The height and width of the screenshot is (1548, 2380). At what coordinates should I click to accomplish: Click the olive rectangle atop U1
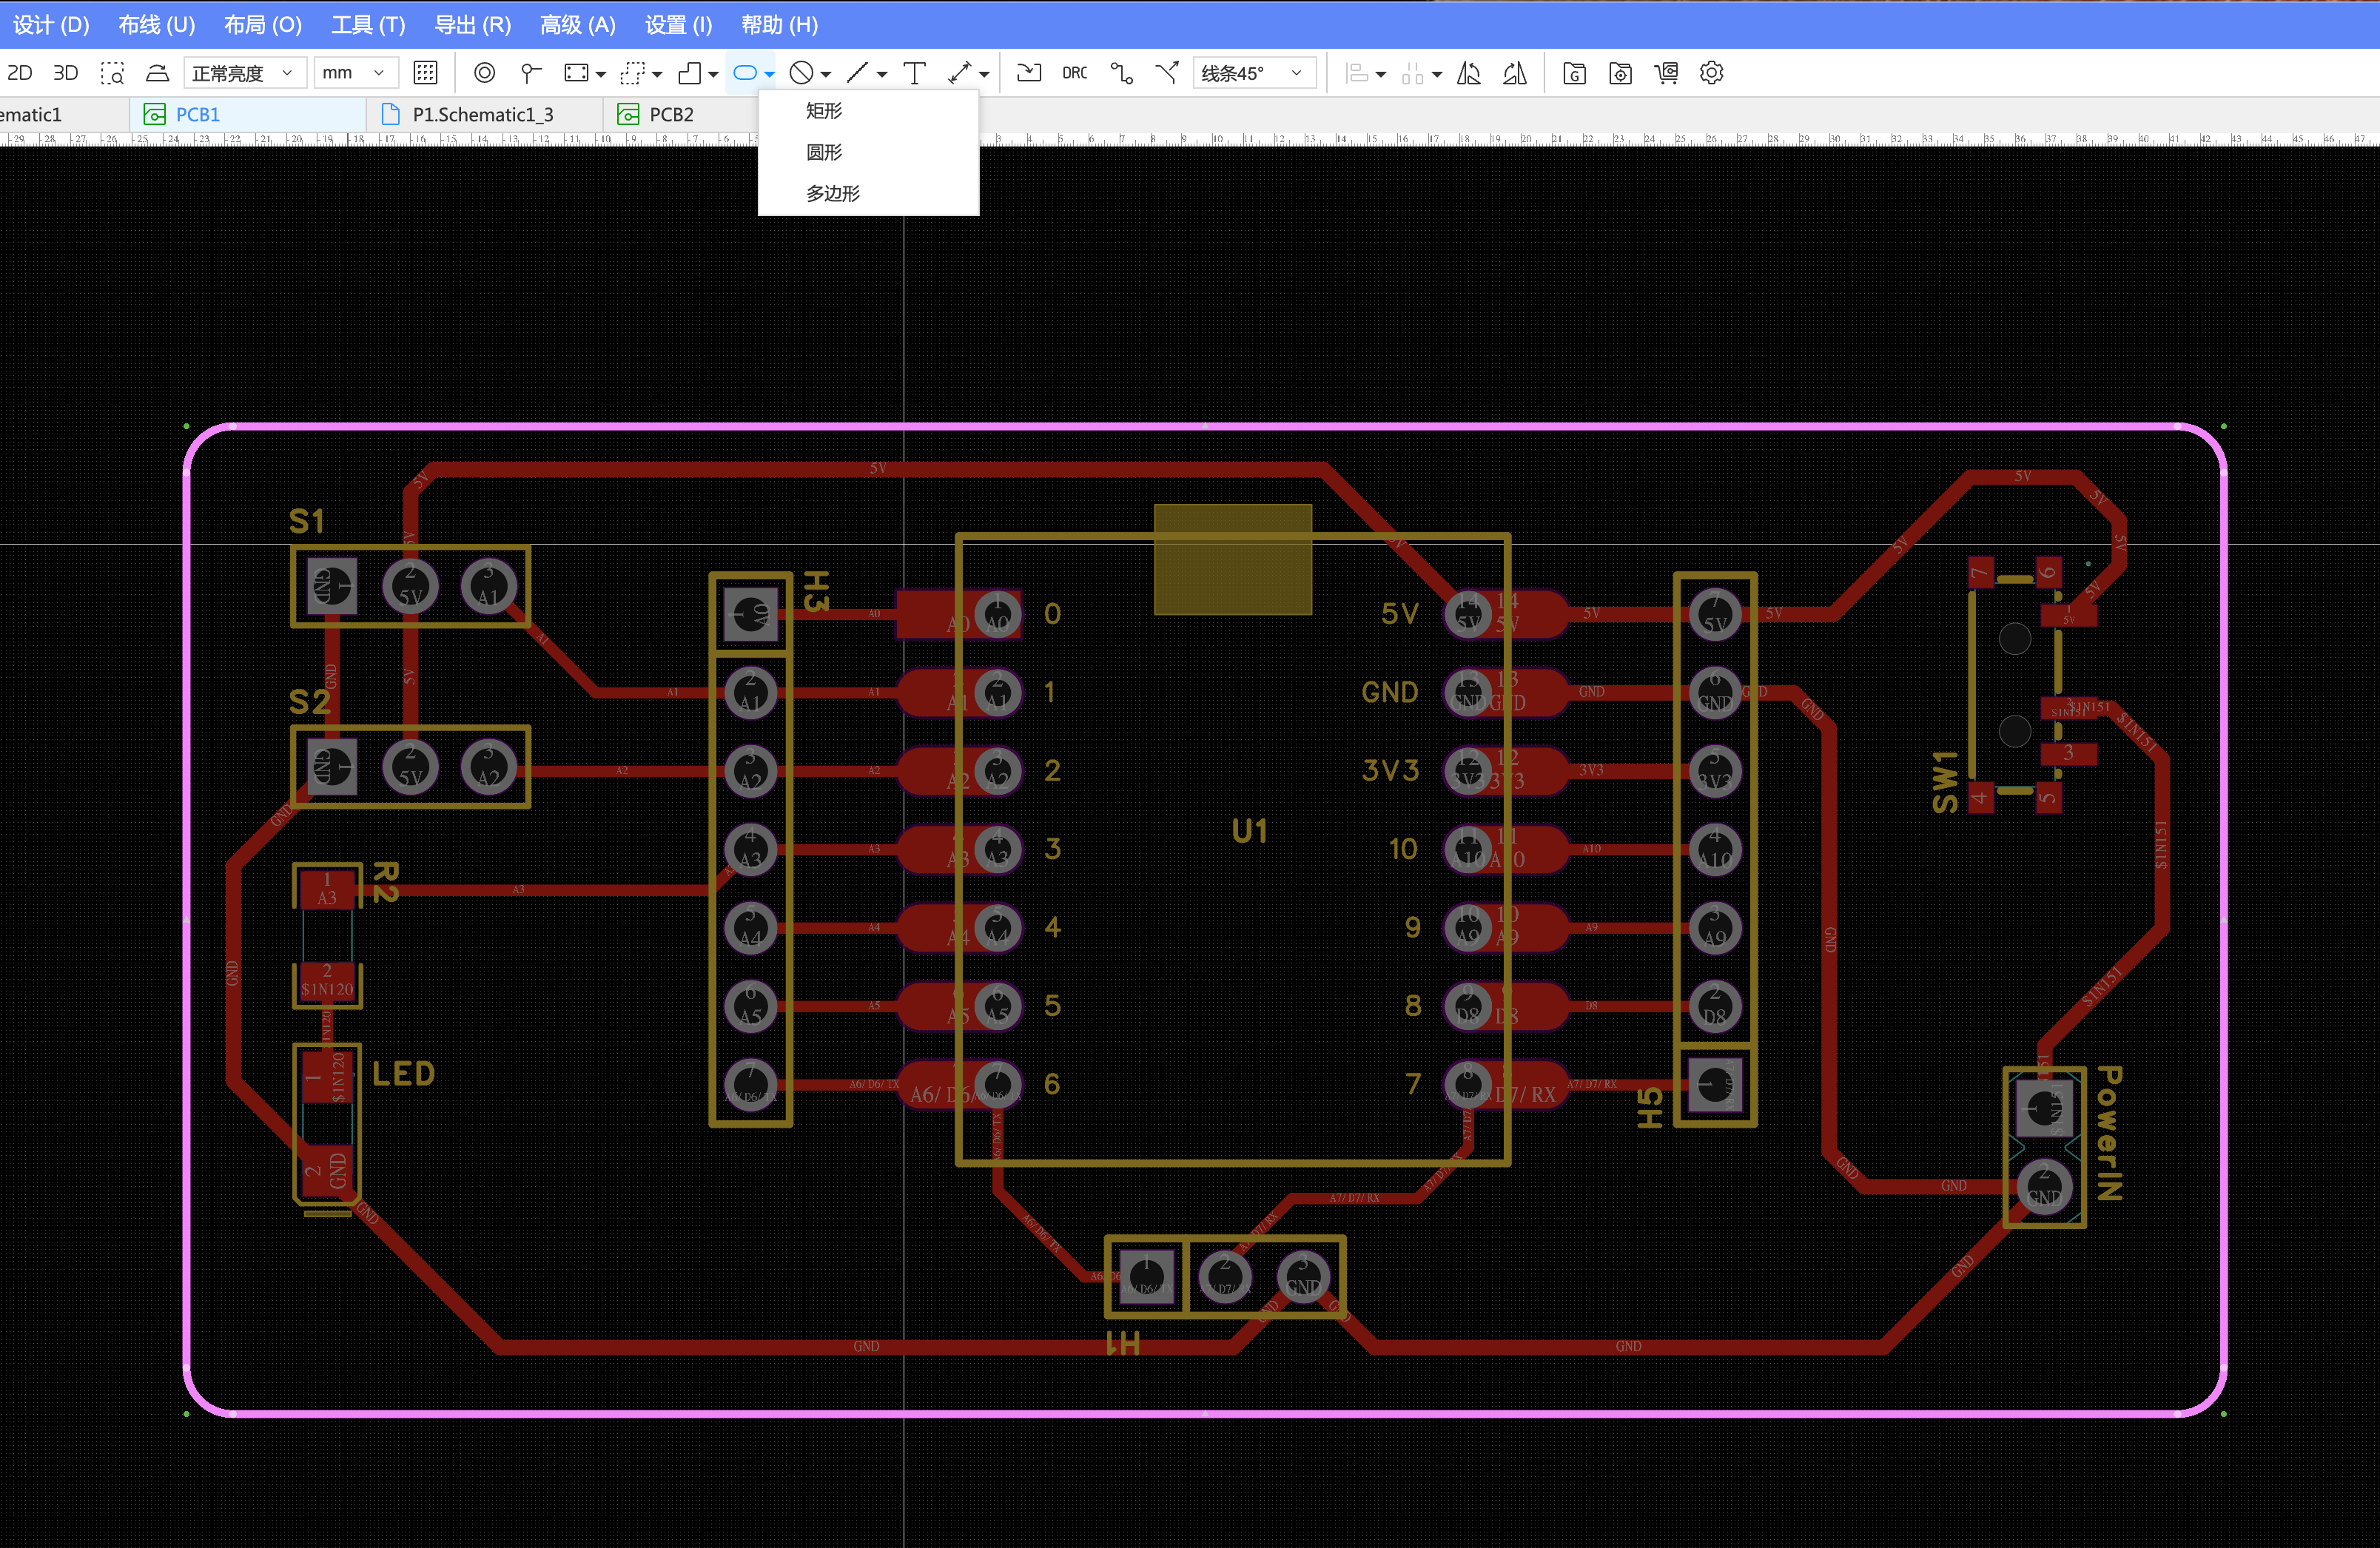pyautogui.click(x=1232, y=559)
